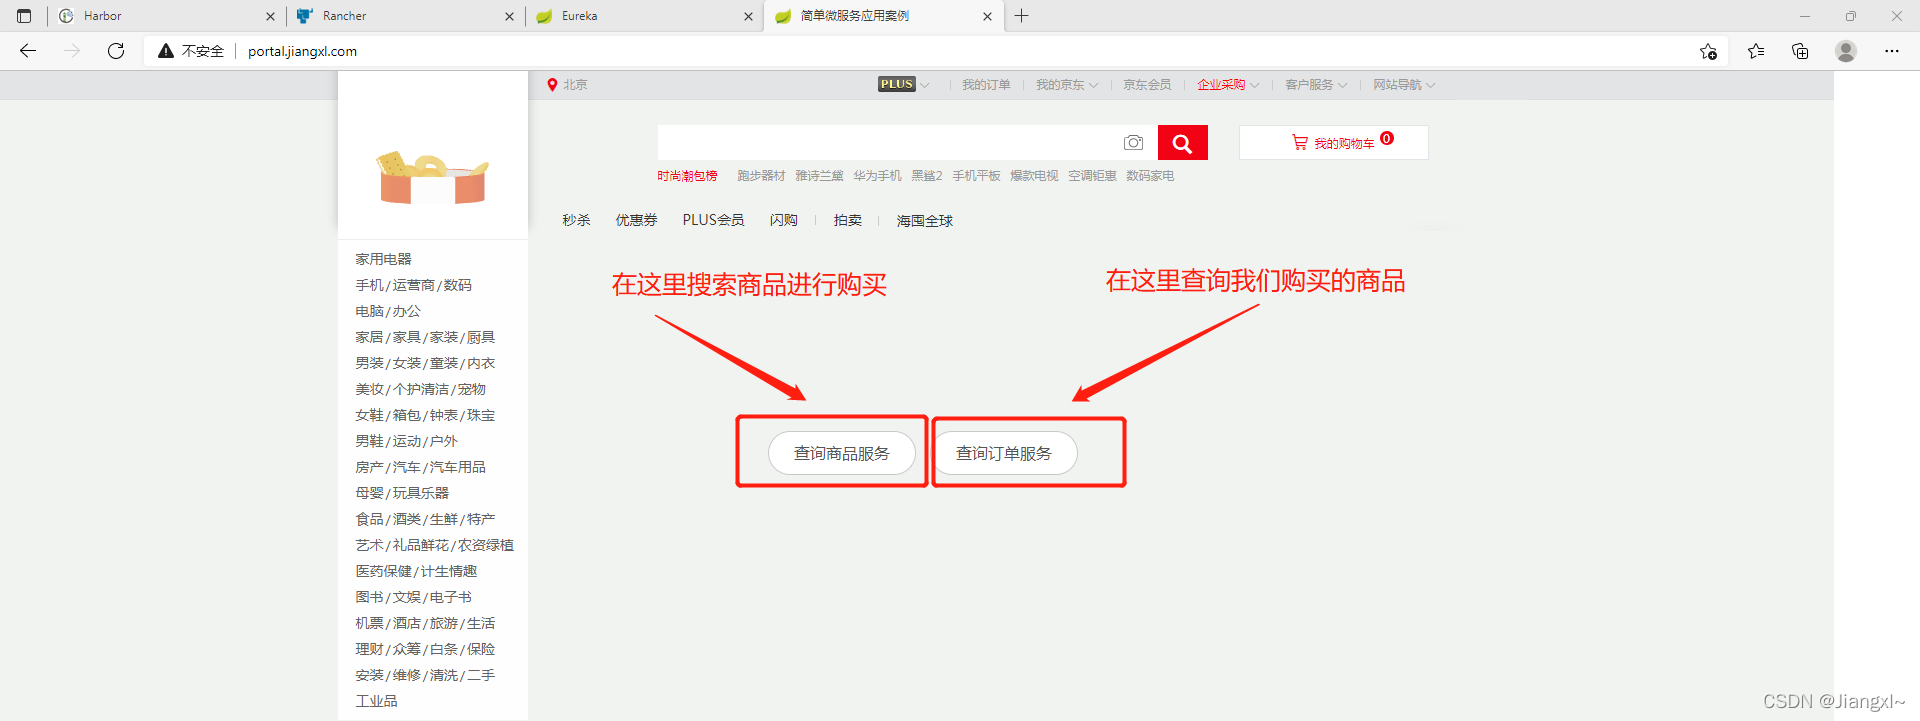Click the 时尚潮包榜 hot keyword
The width and height of the screenshot is (1920, 721).
pyautogui.click(x=687, y=176)
